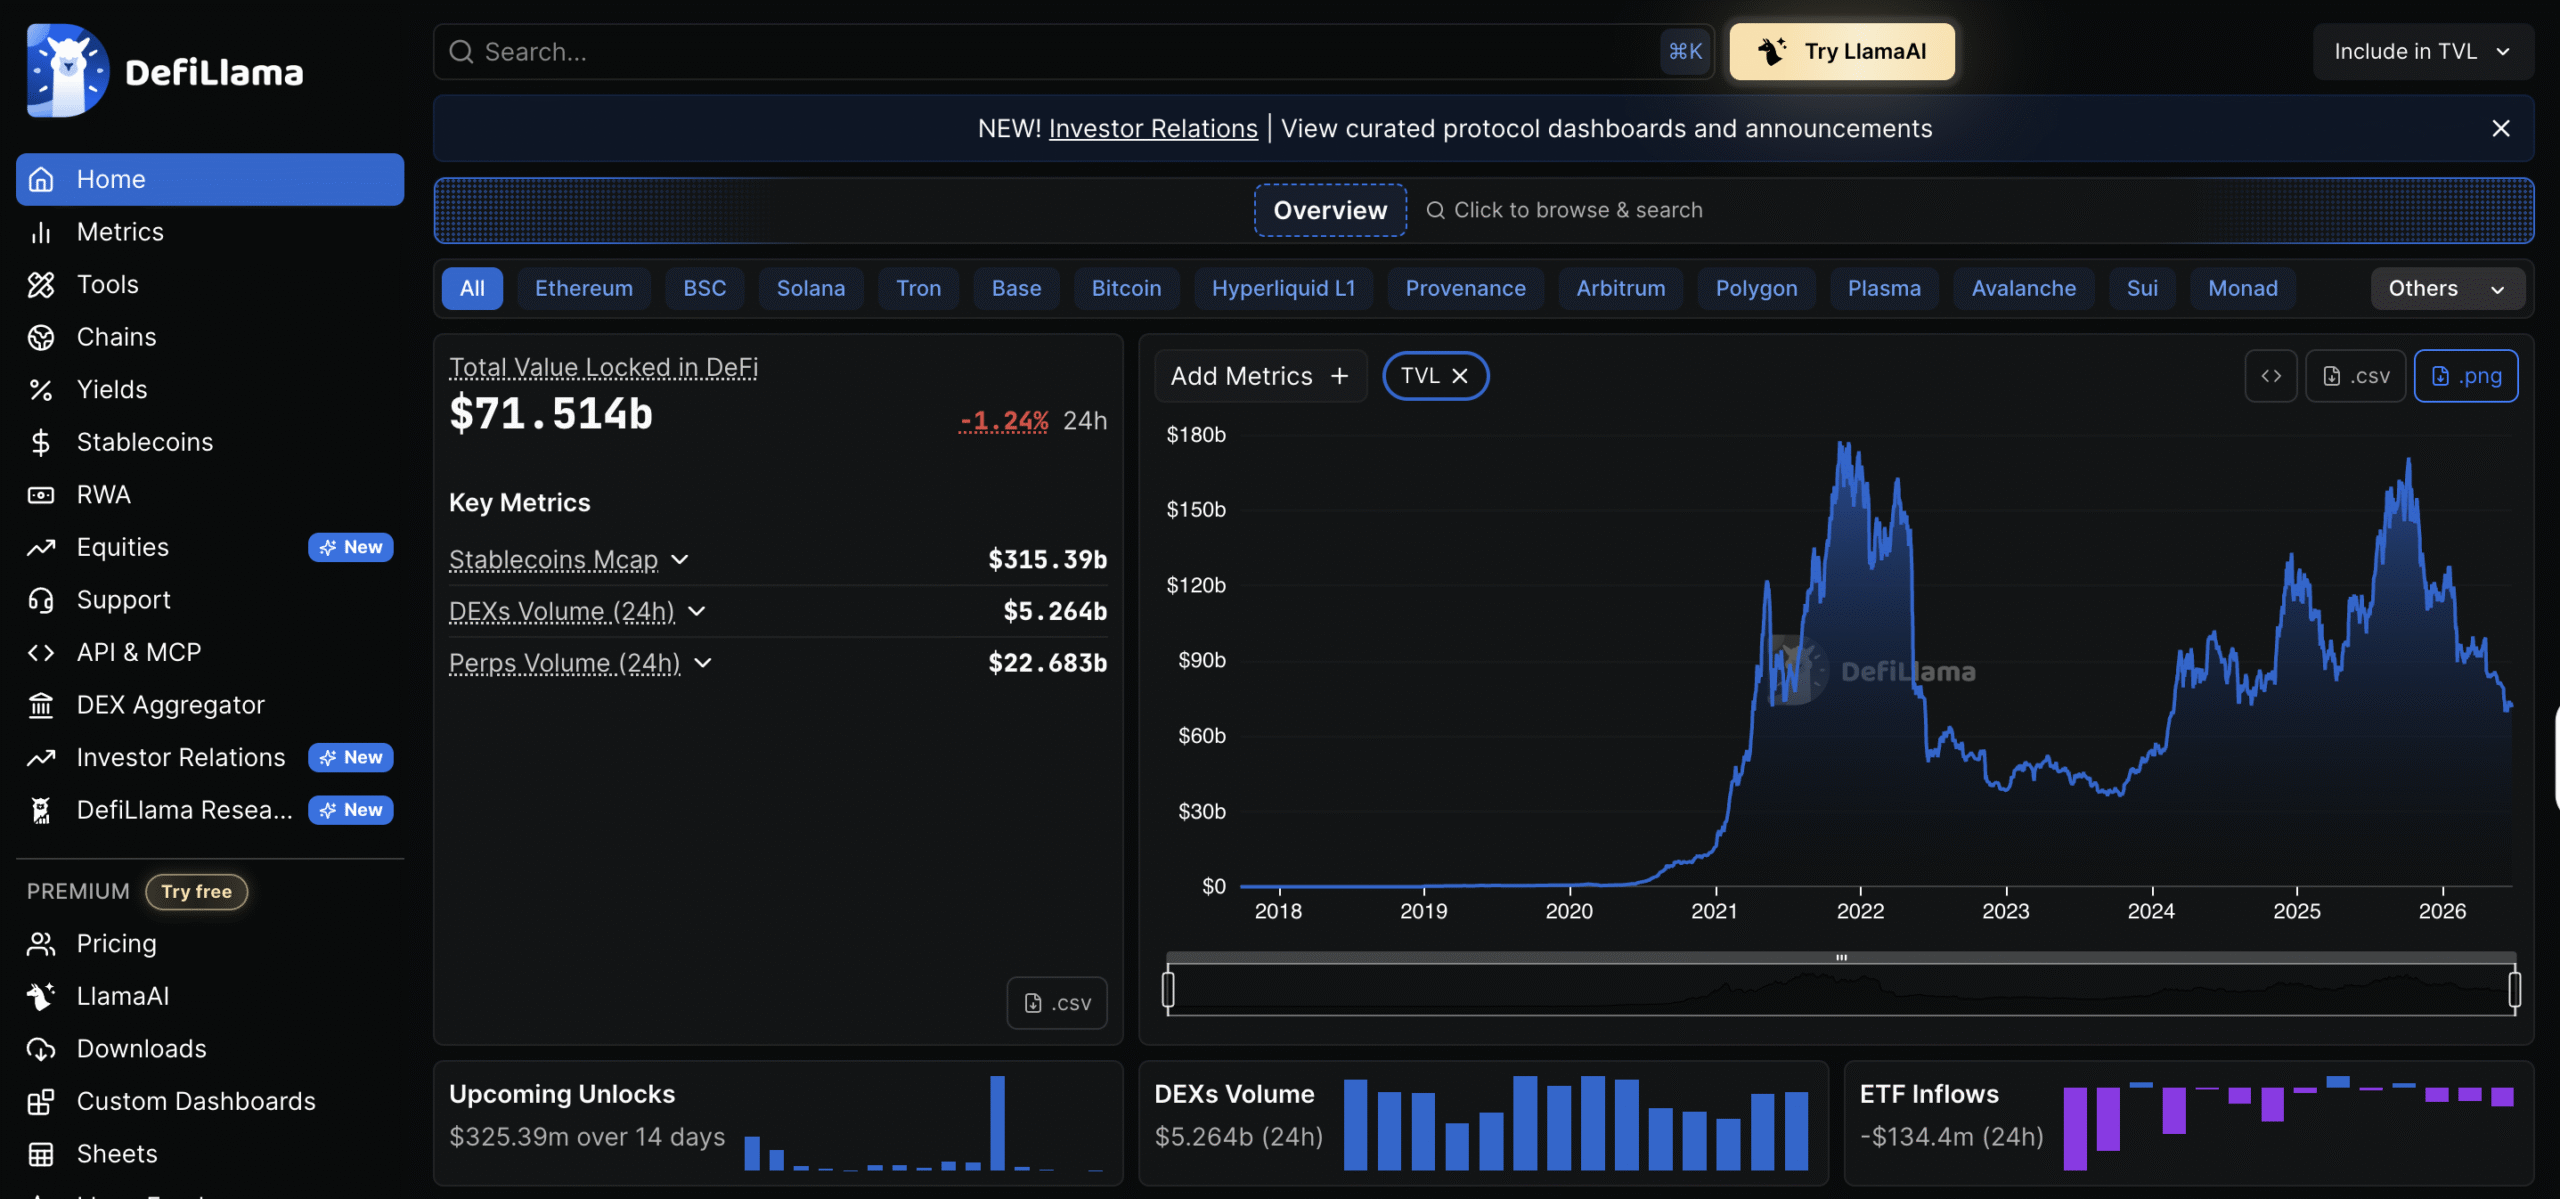Filter by Solana chain
The image size is (2560, 1199).
811,289
